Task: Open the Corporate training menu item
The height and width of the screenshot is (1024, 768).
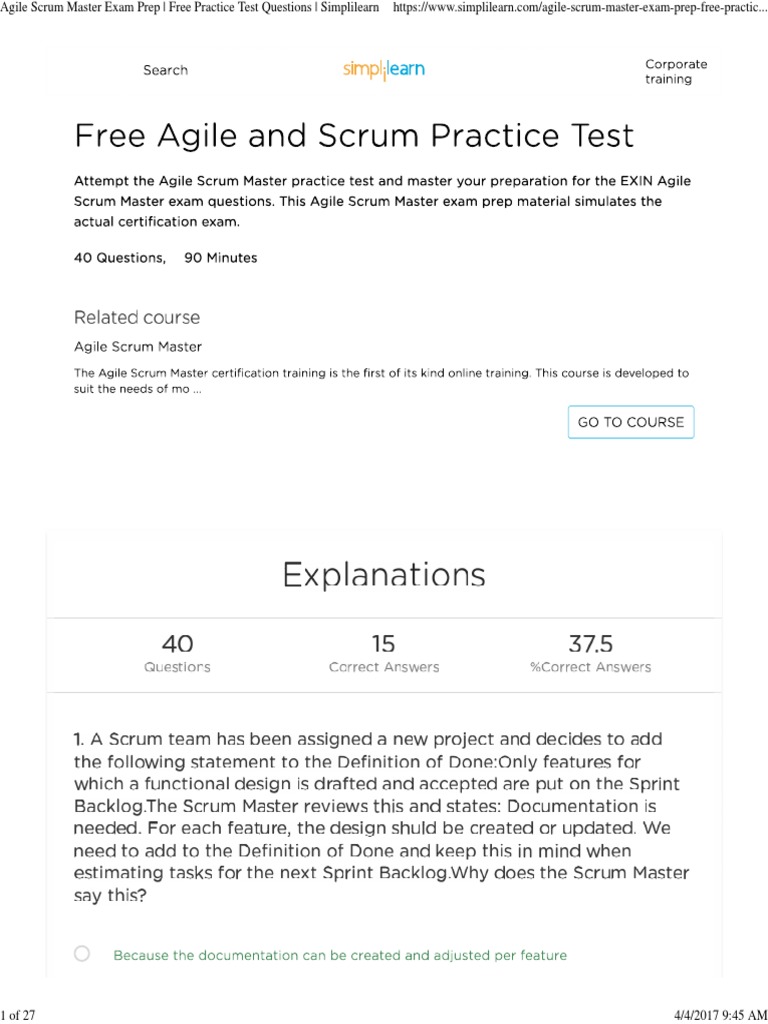Action: (676, 71)
